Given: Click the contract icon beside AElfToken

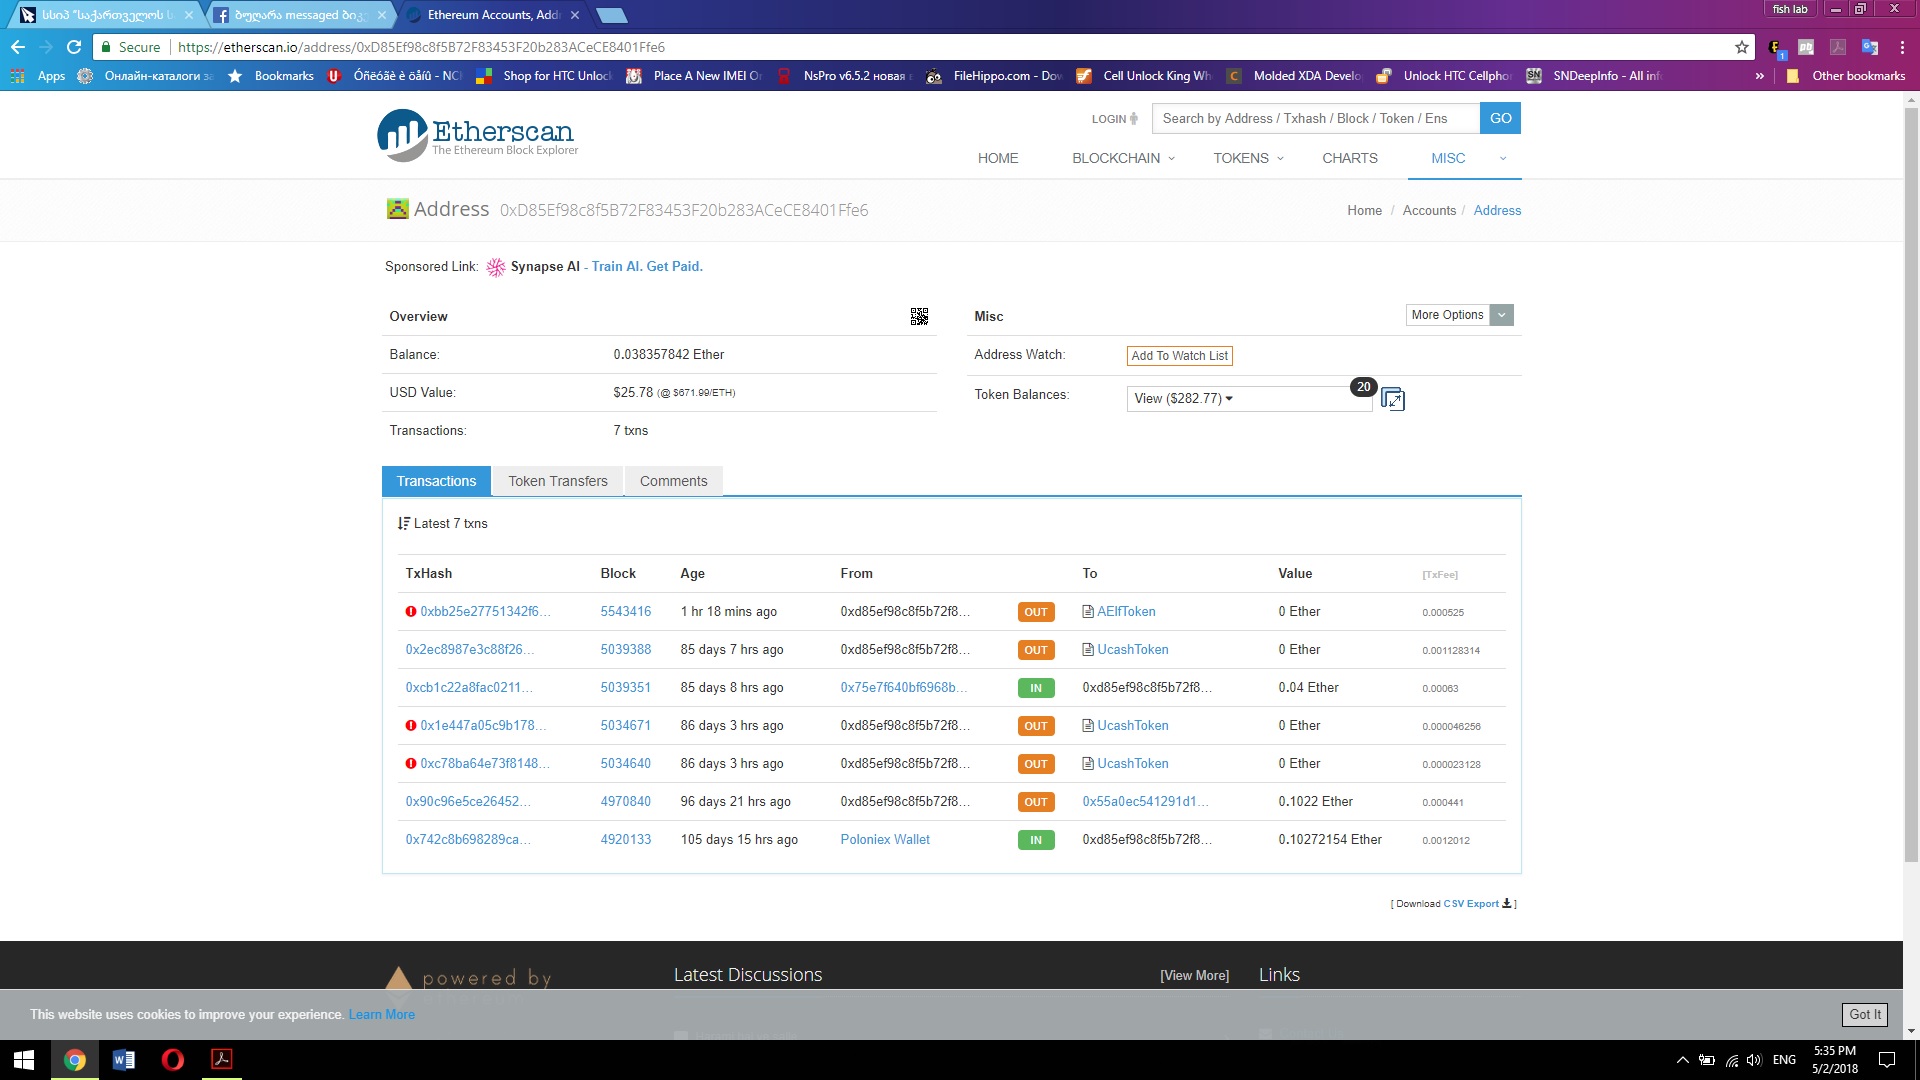Looking at the screenshot, I should click(x=1088, y=612).
